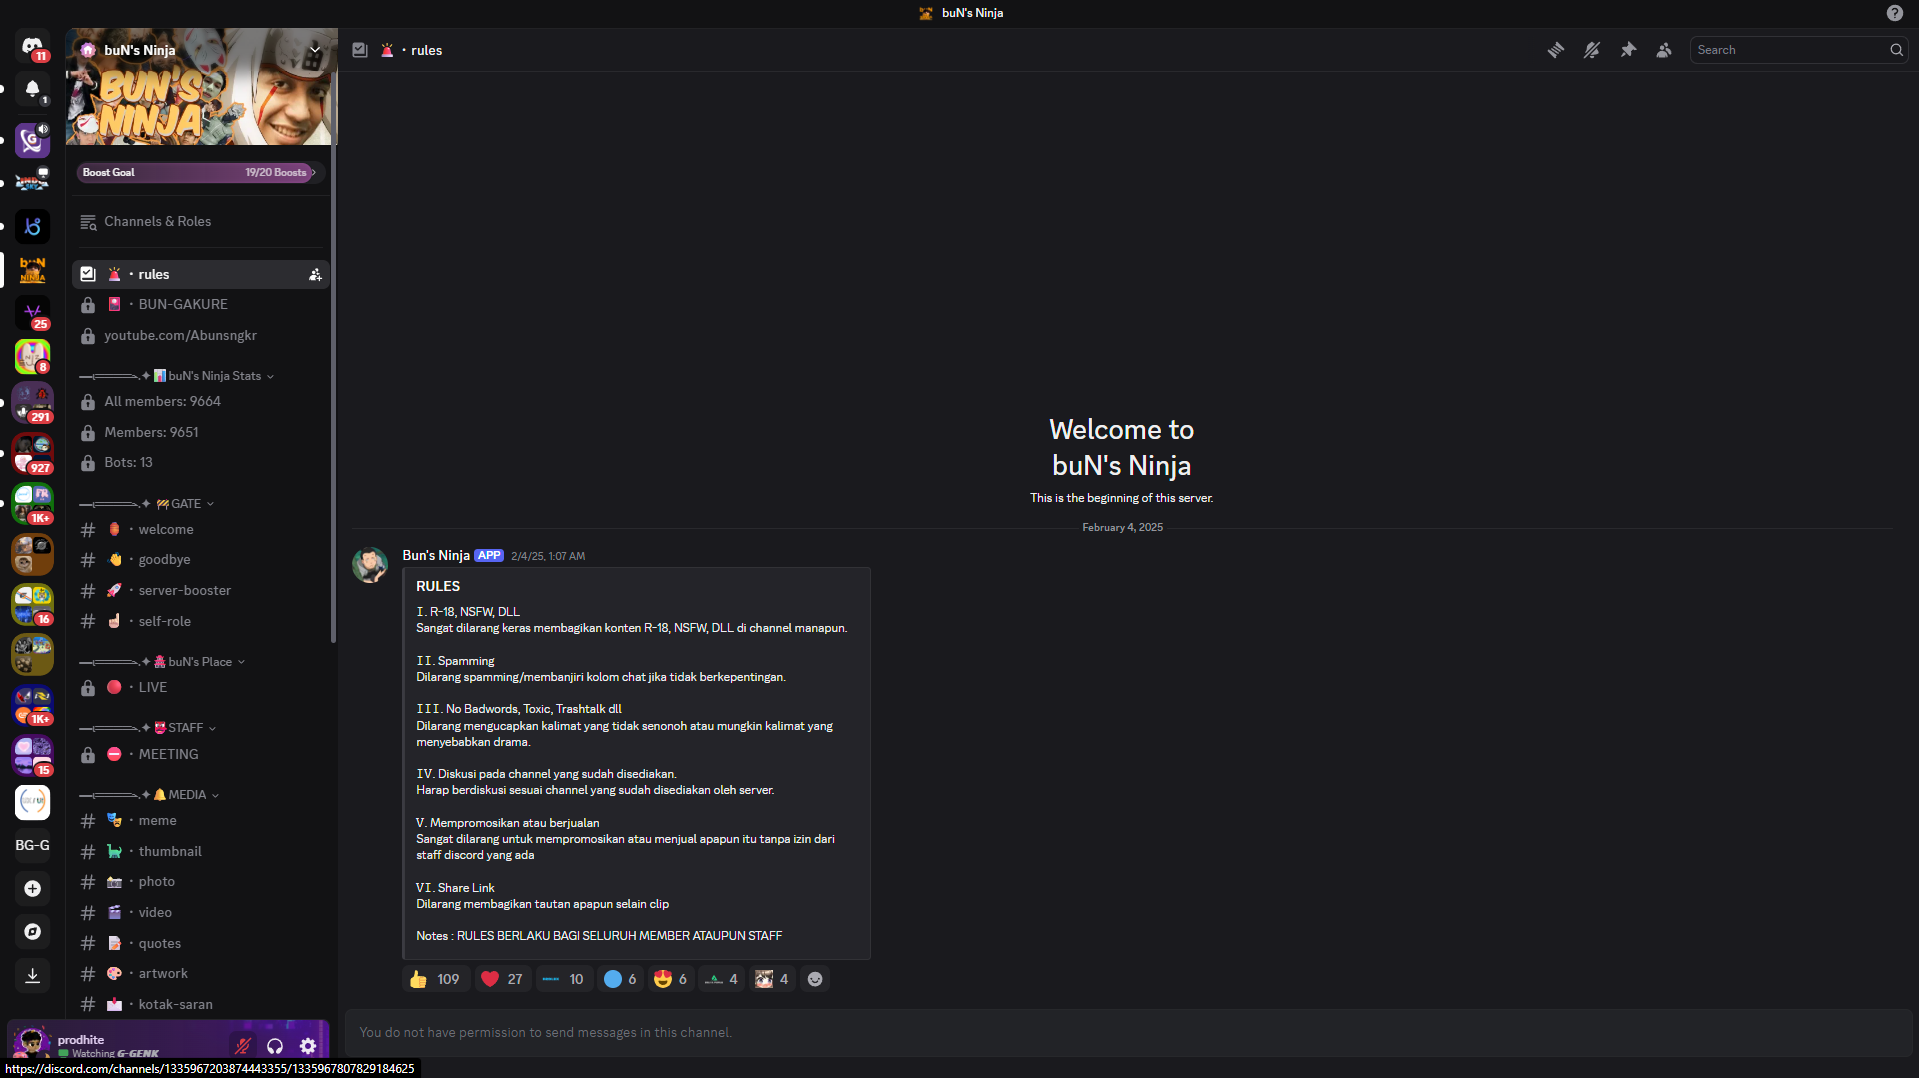This screenshot has width=1919, height=1078.
Task: Open Bun's Ninja bot avatar
Action: click(370, 565)
